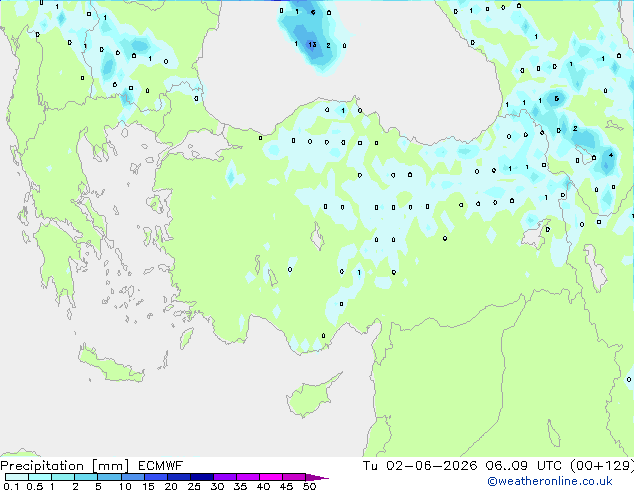
Task: Select the 1–2 mm legend color box
Action: click(63, 477)
